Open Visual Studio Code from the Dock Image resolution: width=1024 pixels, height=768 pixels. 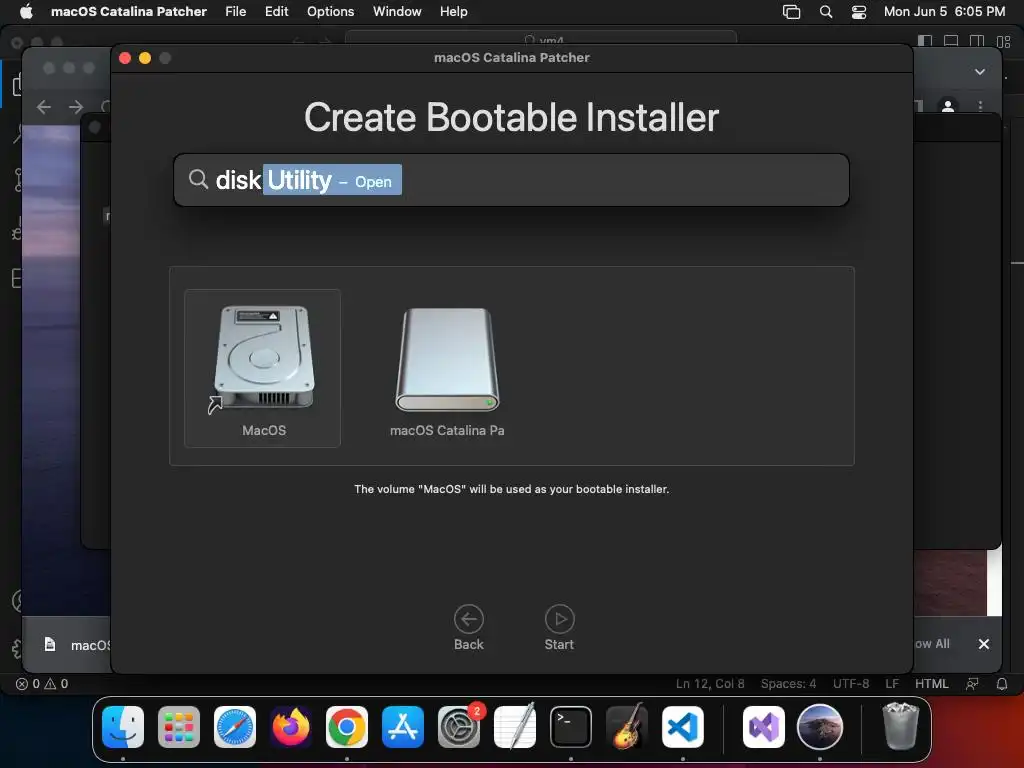pos(683,727)
